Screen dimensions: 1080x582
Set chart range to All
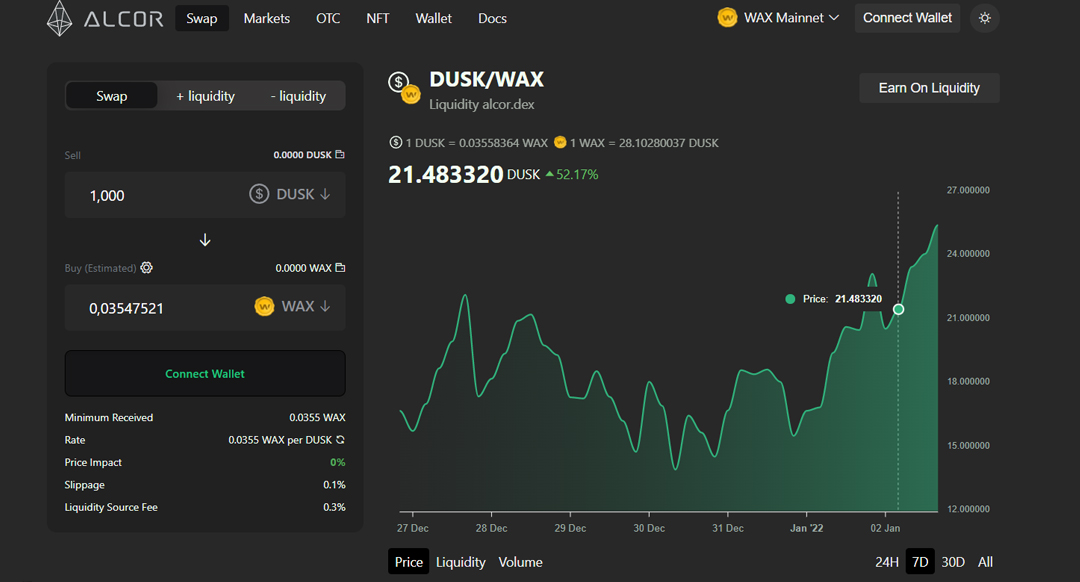[986, 562]
